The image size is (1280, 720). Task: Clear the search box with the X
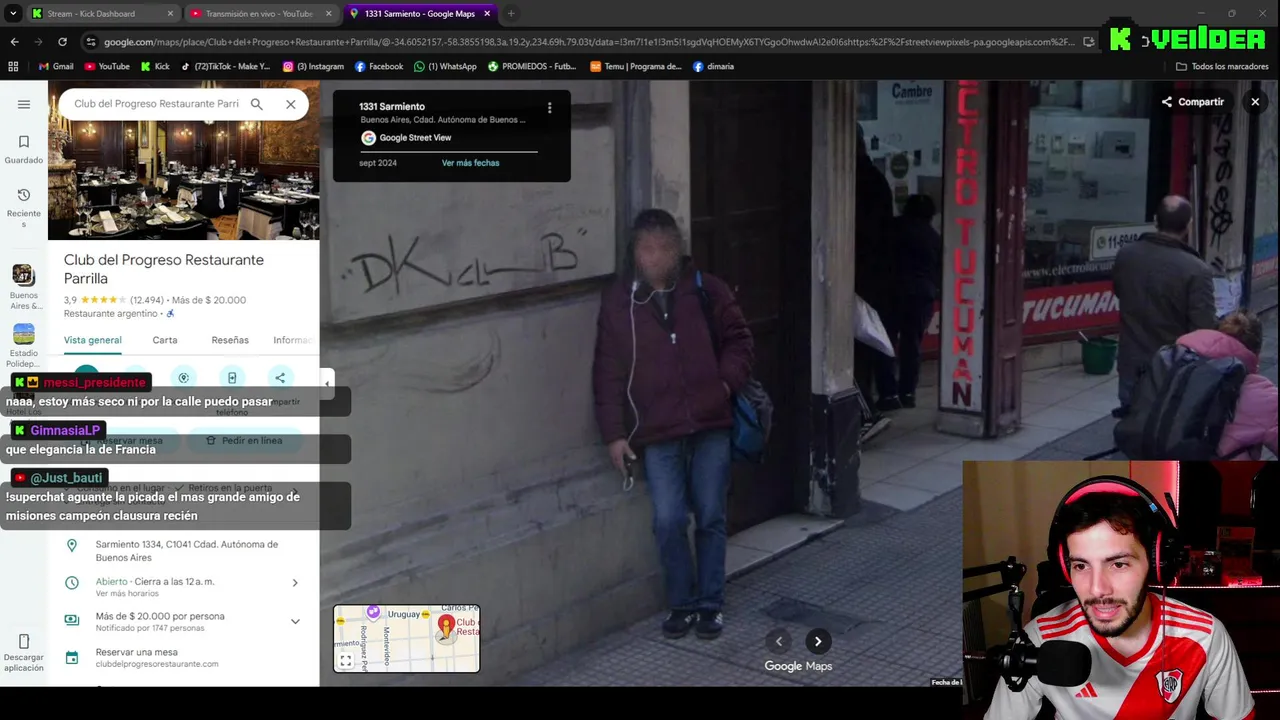(291, 104)
